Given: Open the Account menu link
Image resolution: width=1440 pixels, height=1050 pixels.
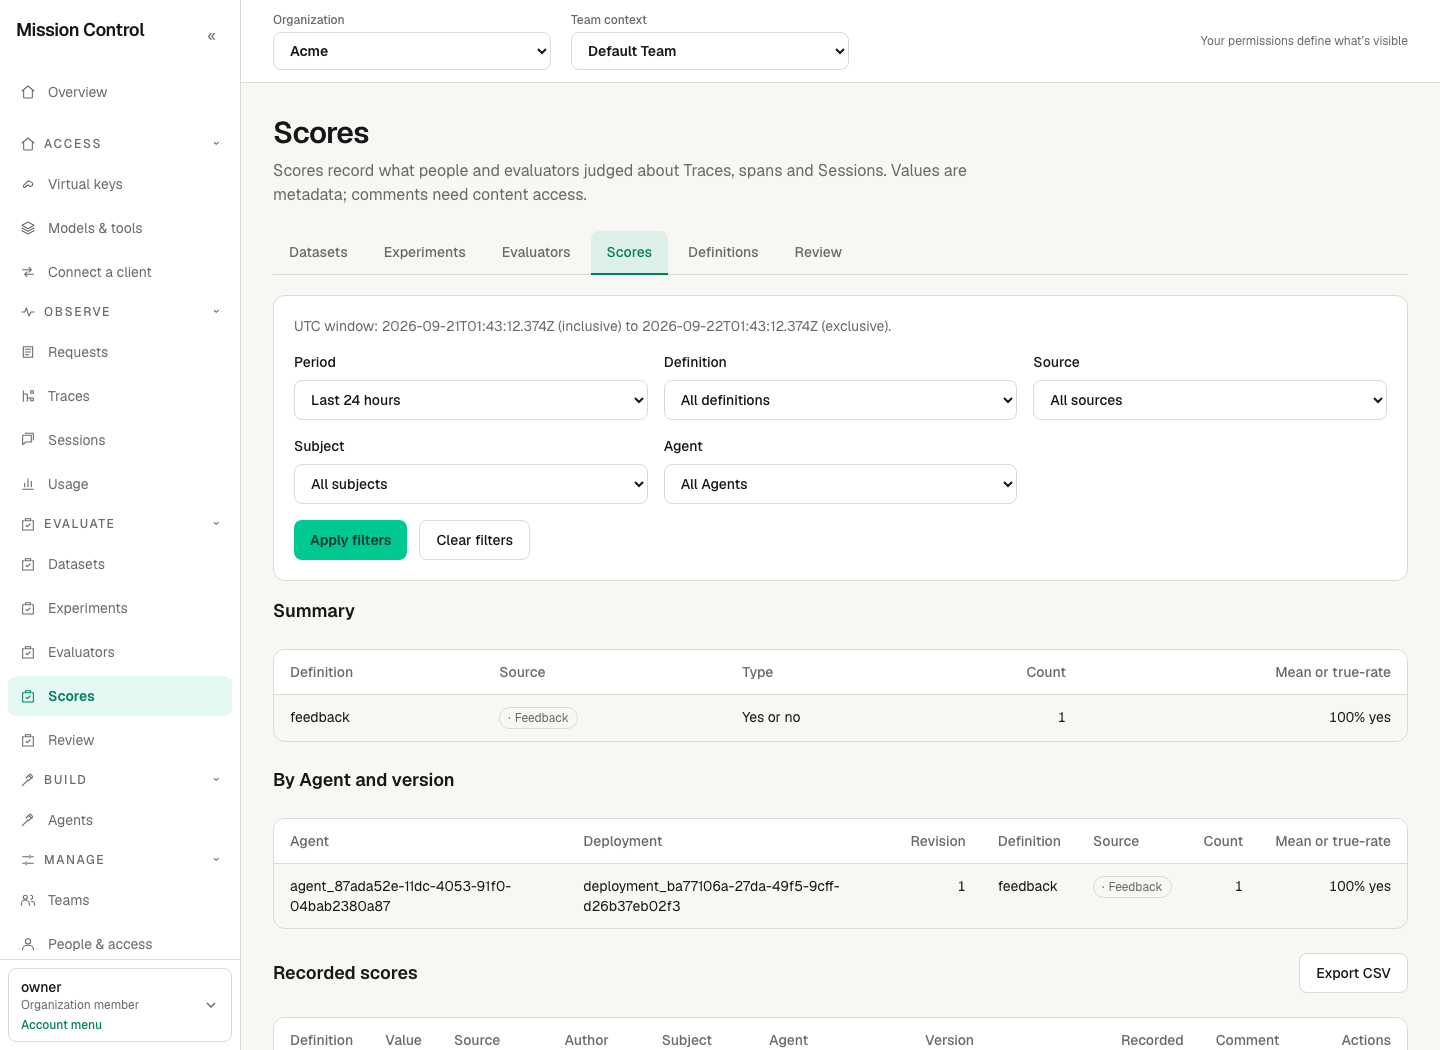Looking at the screenshot, I should point(61,1025).
